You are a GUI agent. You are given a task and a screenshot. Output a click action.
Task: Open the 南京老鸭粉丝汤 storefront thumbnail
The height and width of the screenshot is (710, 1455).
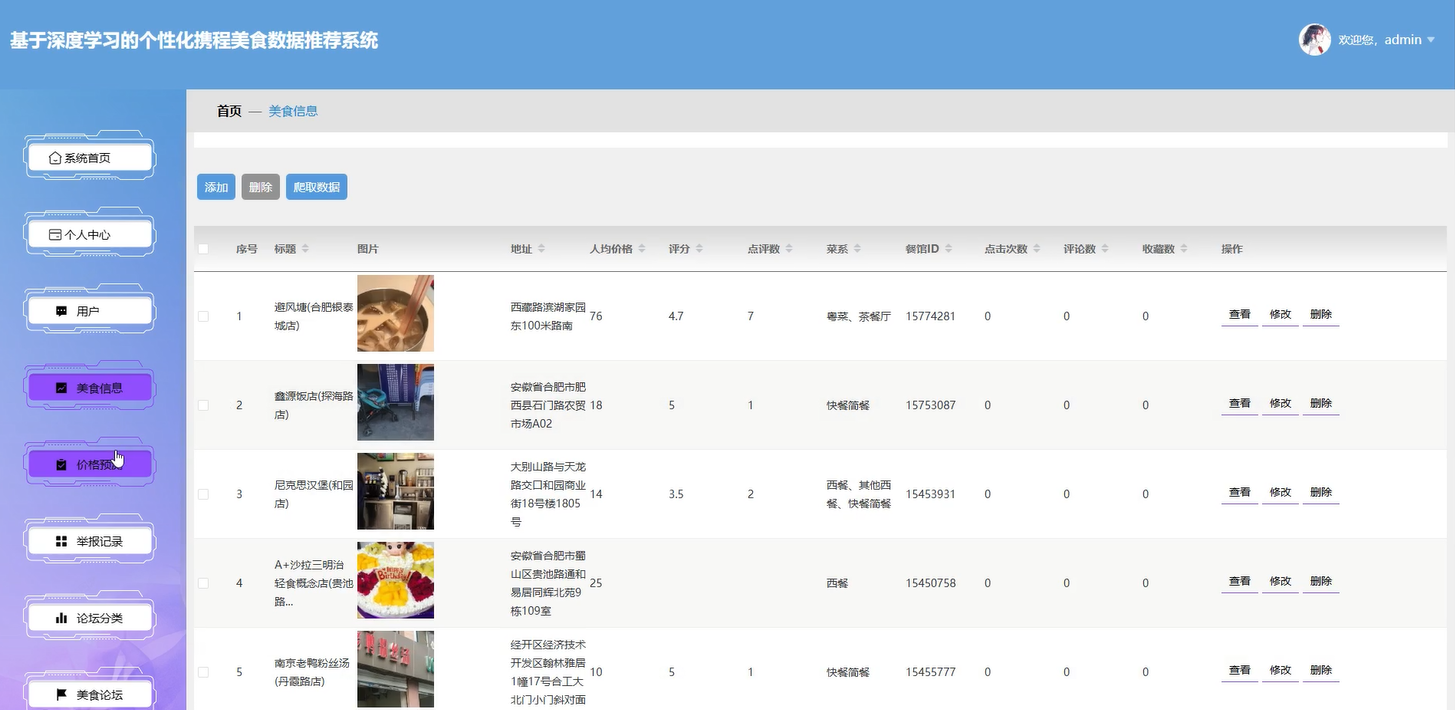coord(395,669)
